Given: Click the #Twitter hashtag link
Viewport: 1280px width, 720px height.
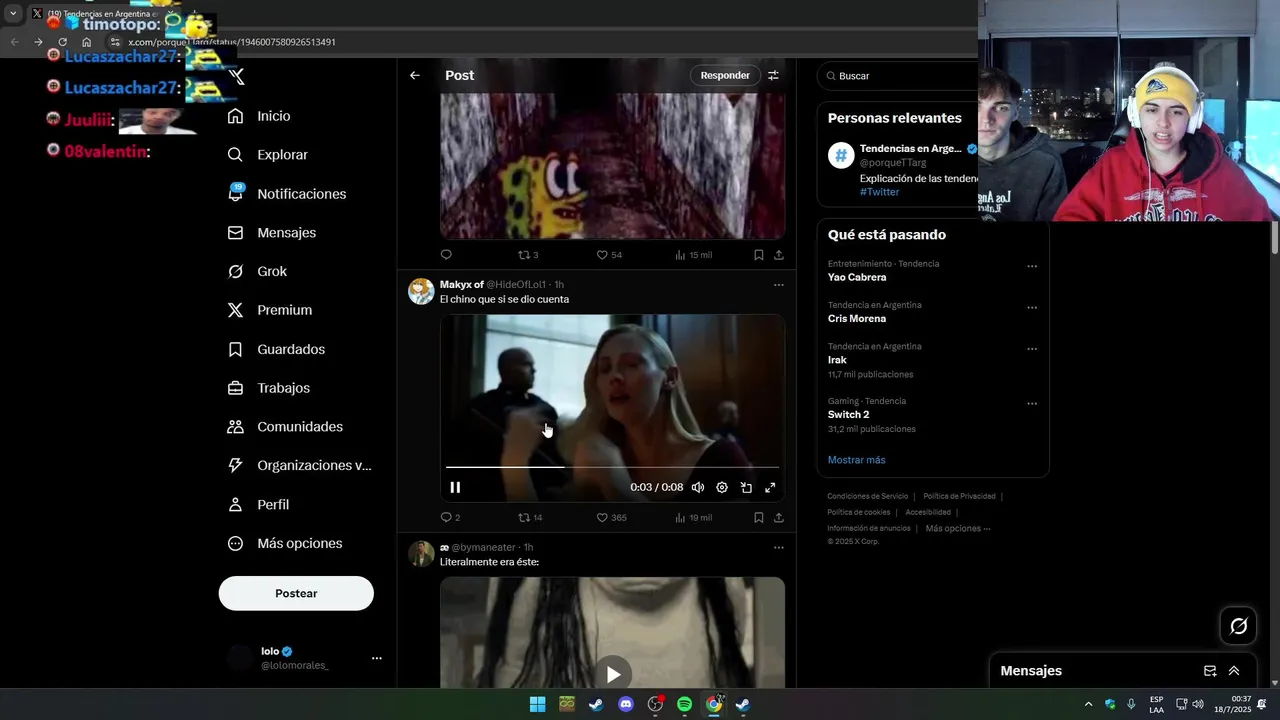Looking at the screenshot, I should (879, 192).
